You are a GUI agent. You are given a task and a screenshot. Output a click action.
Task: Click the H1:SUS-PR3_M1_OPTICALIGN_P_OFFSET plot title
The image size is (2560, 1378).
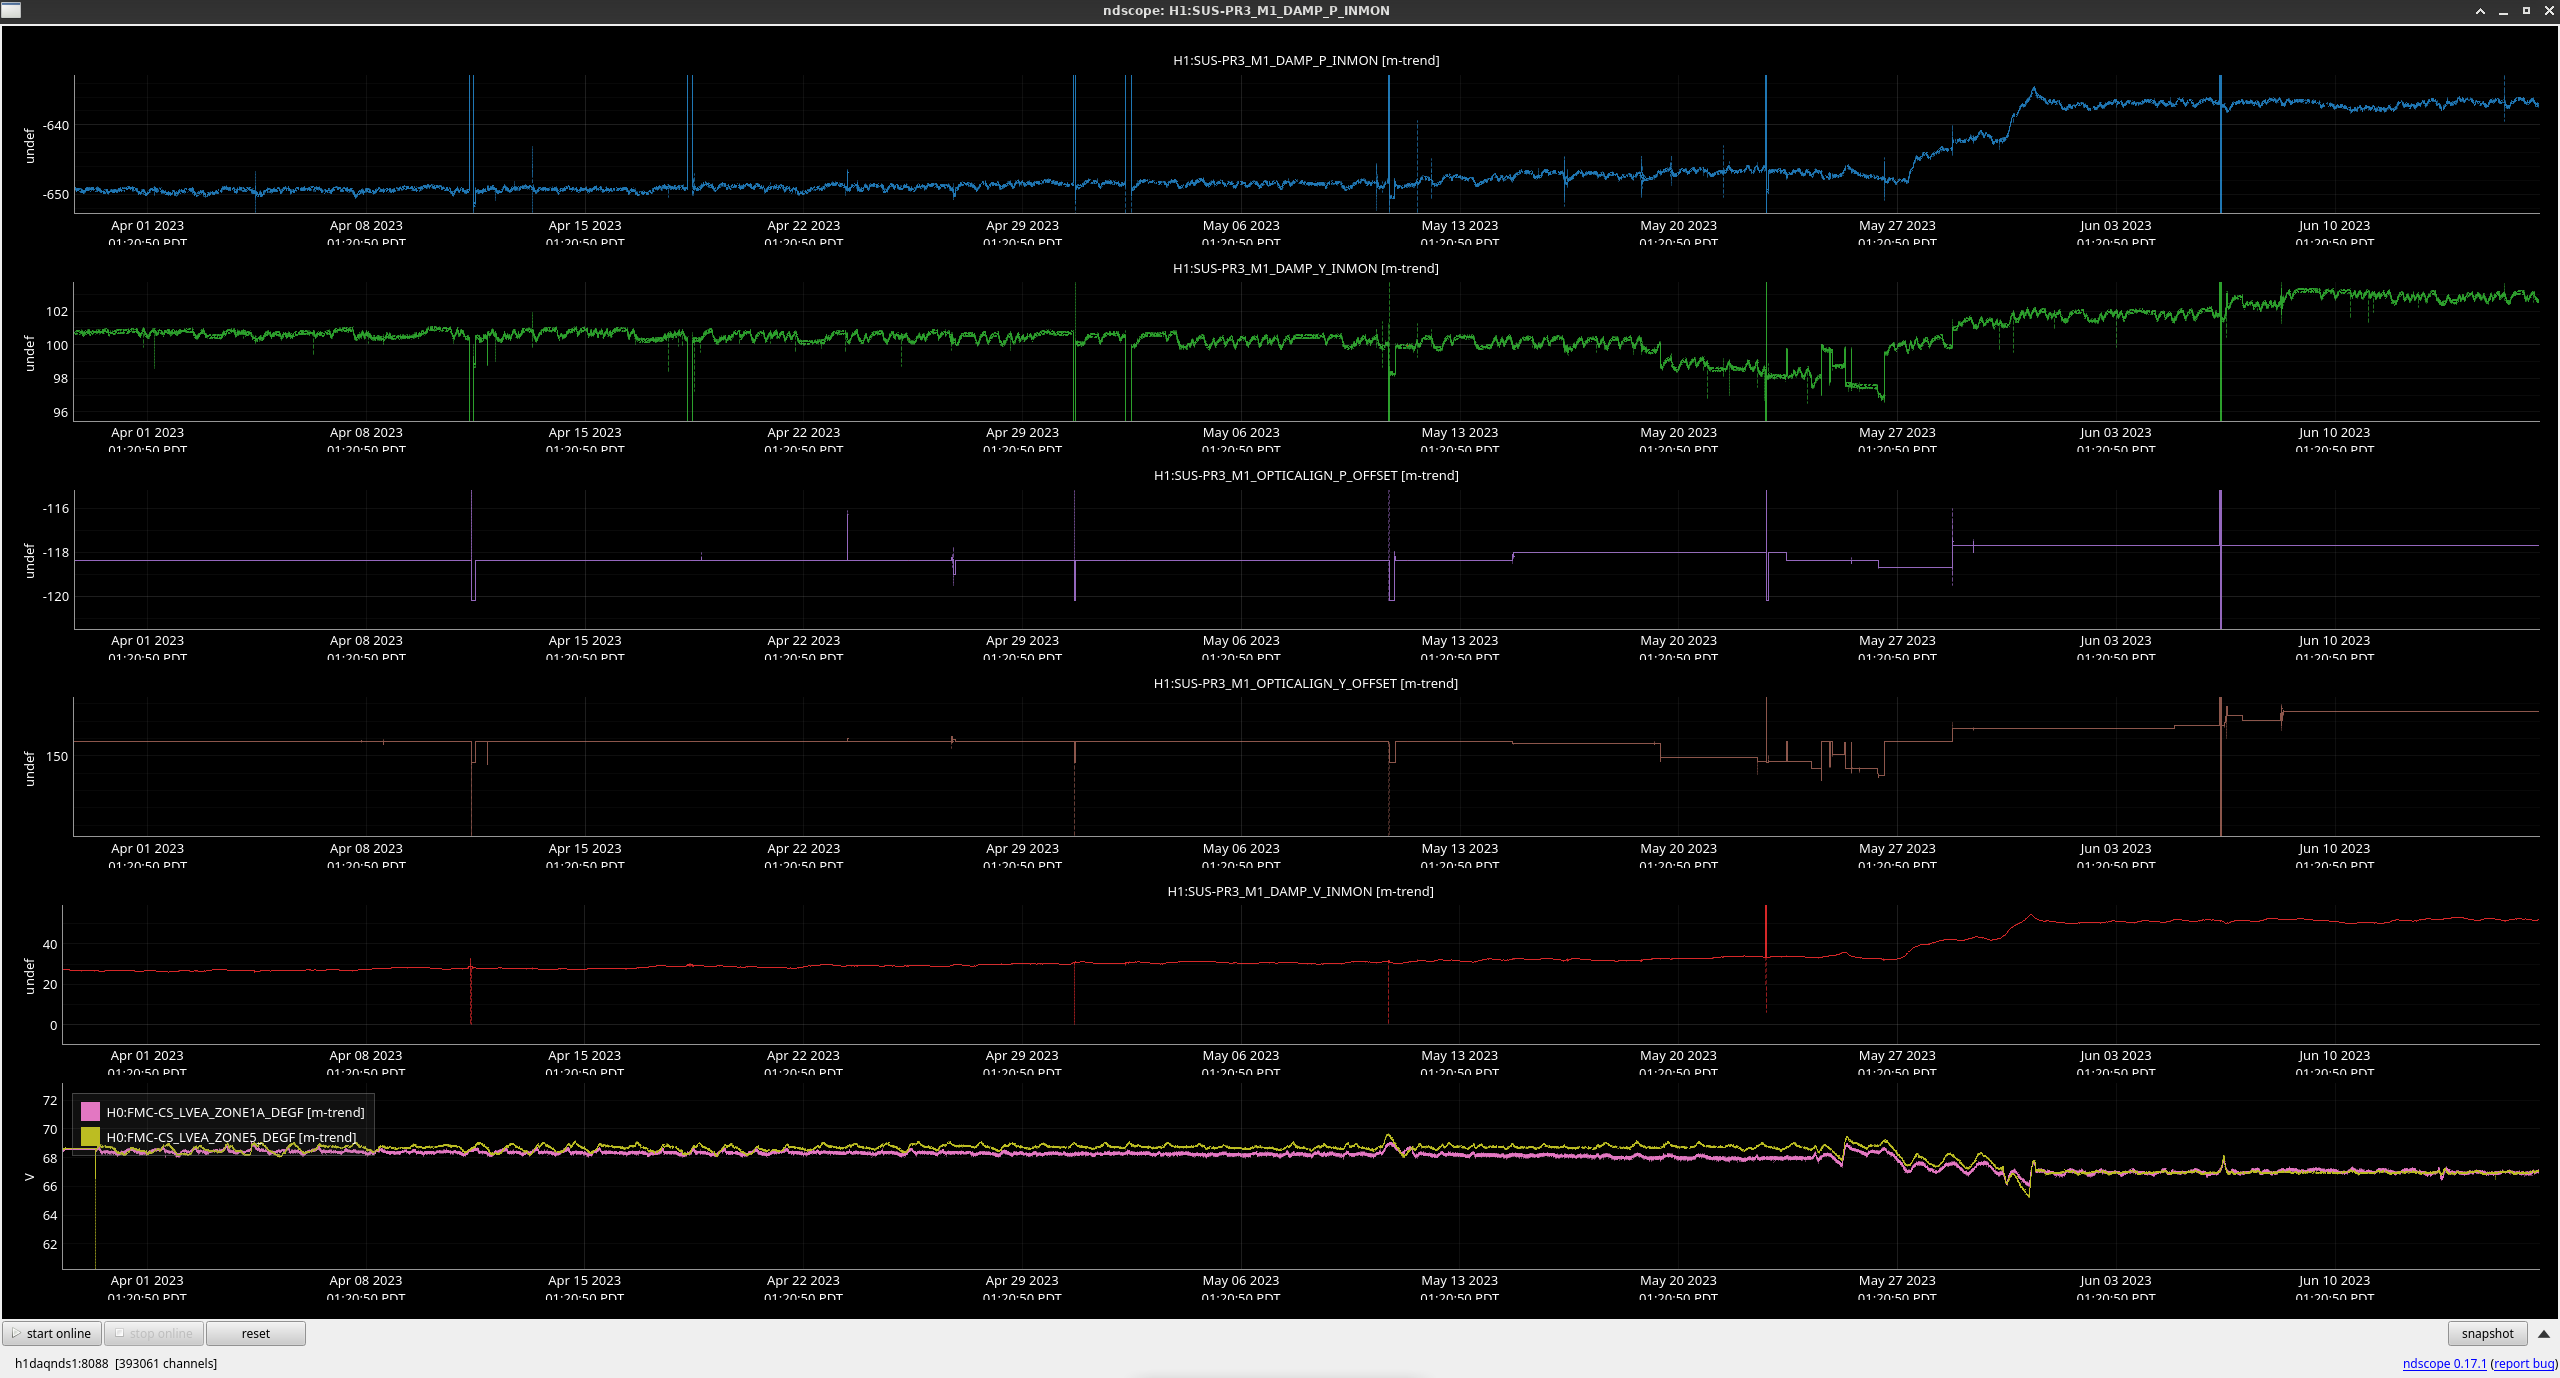click(x=1305, y=476)
